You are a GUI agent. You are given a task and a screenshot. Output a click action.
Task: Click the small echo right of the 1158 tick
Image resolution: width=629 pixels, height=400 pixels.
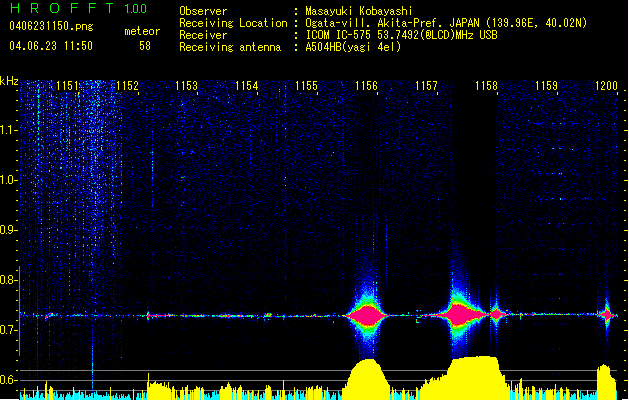point(497,314)
